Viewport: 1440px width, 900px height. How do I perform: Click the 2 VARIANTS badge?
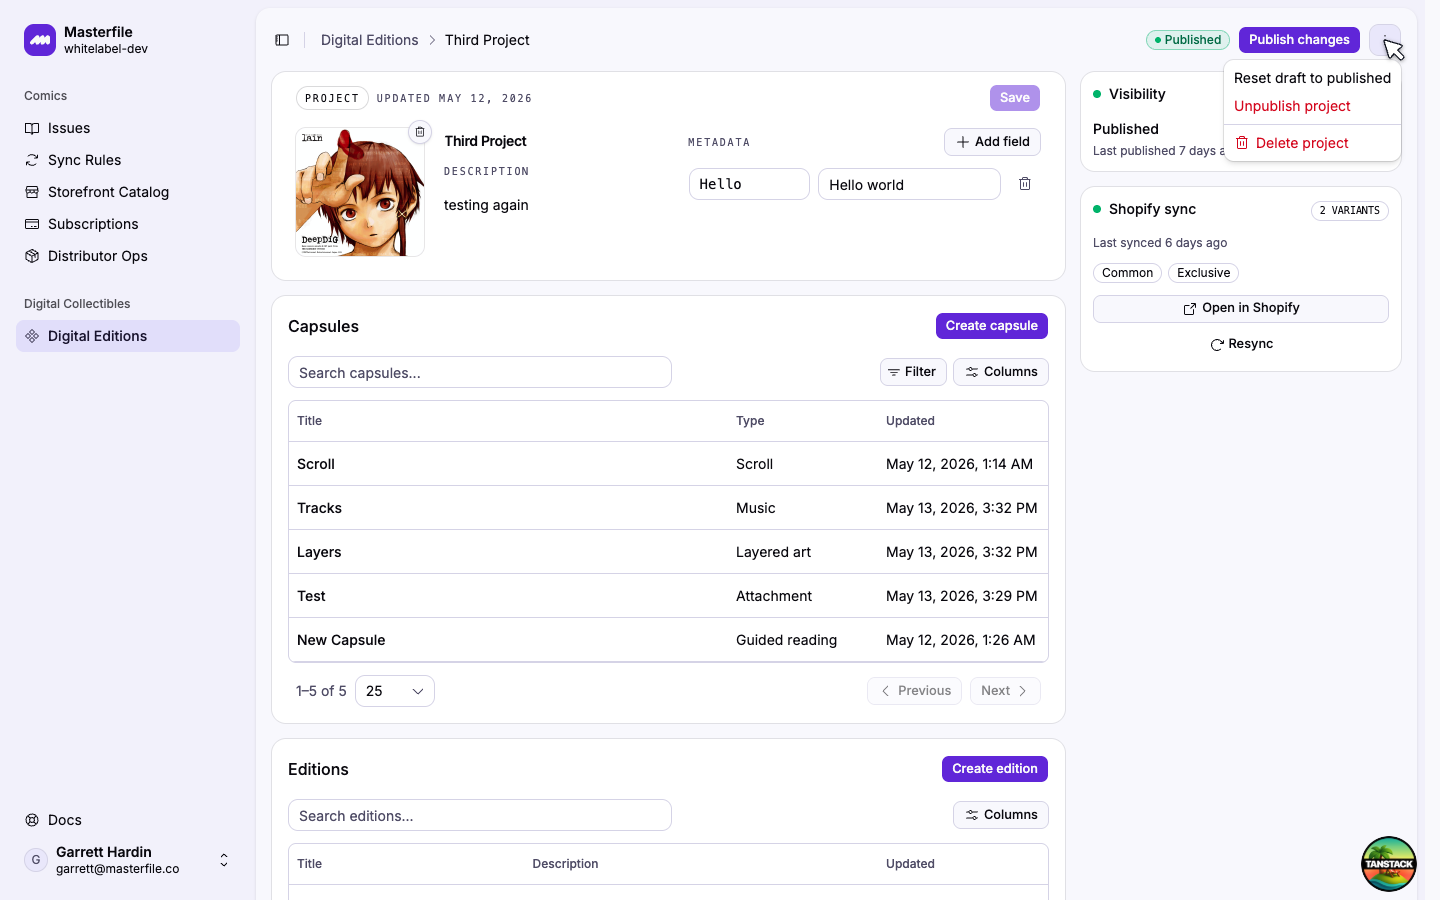[1349, 211]
